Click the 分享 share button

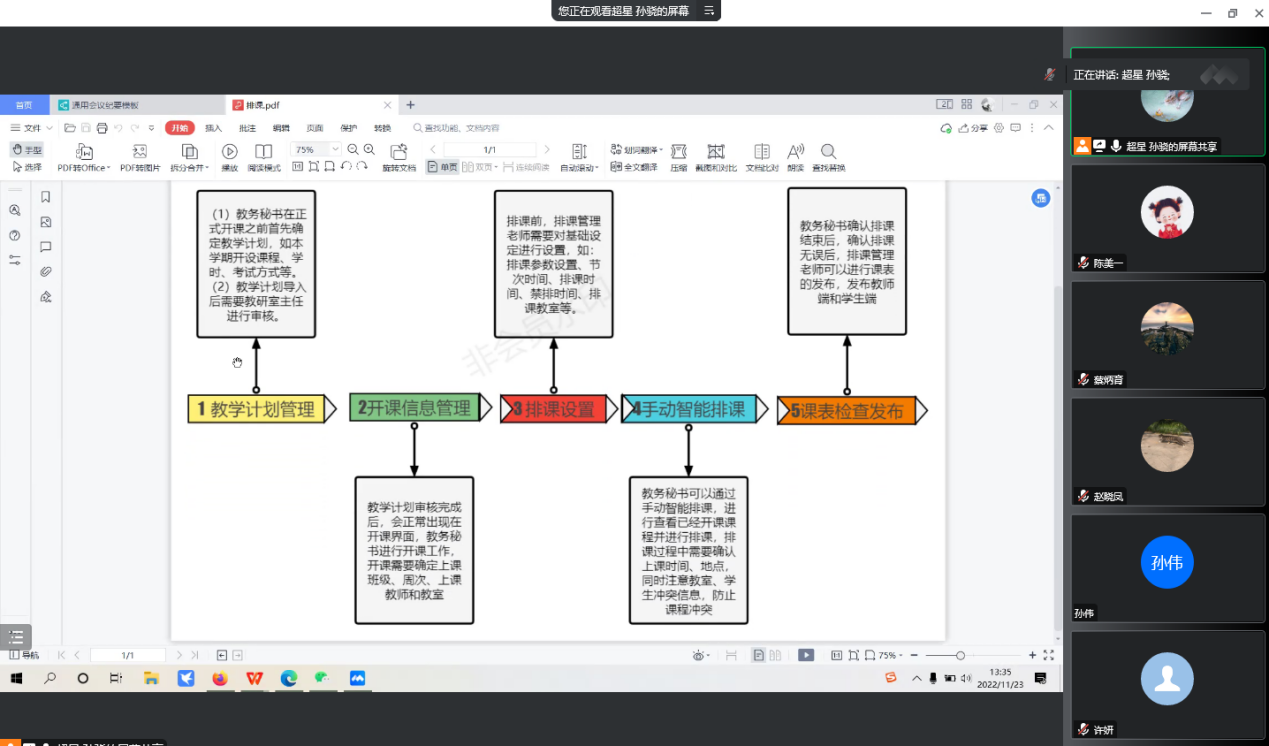[x=973, y=128]
